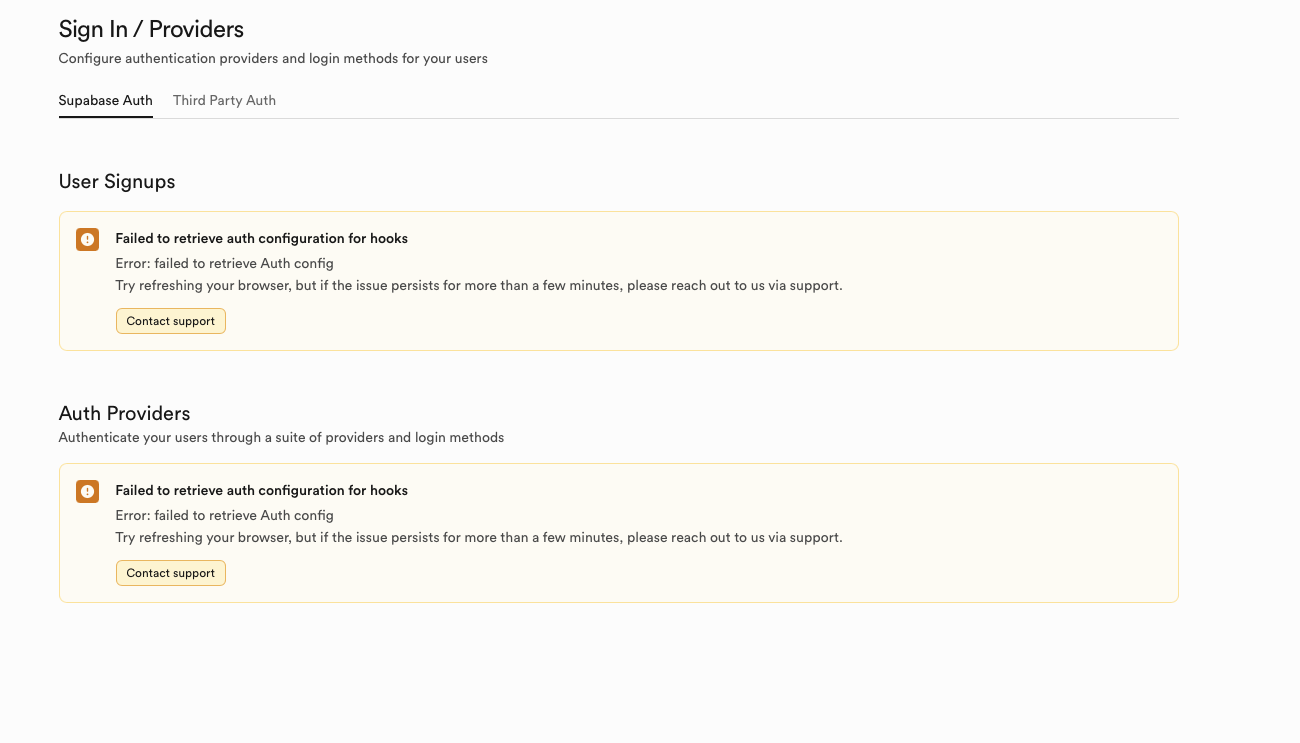
Task: Click the active underline beneath Supabase Auth tab
Action: tap(106, 117)
